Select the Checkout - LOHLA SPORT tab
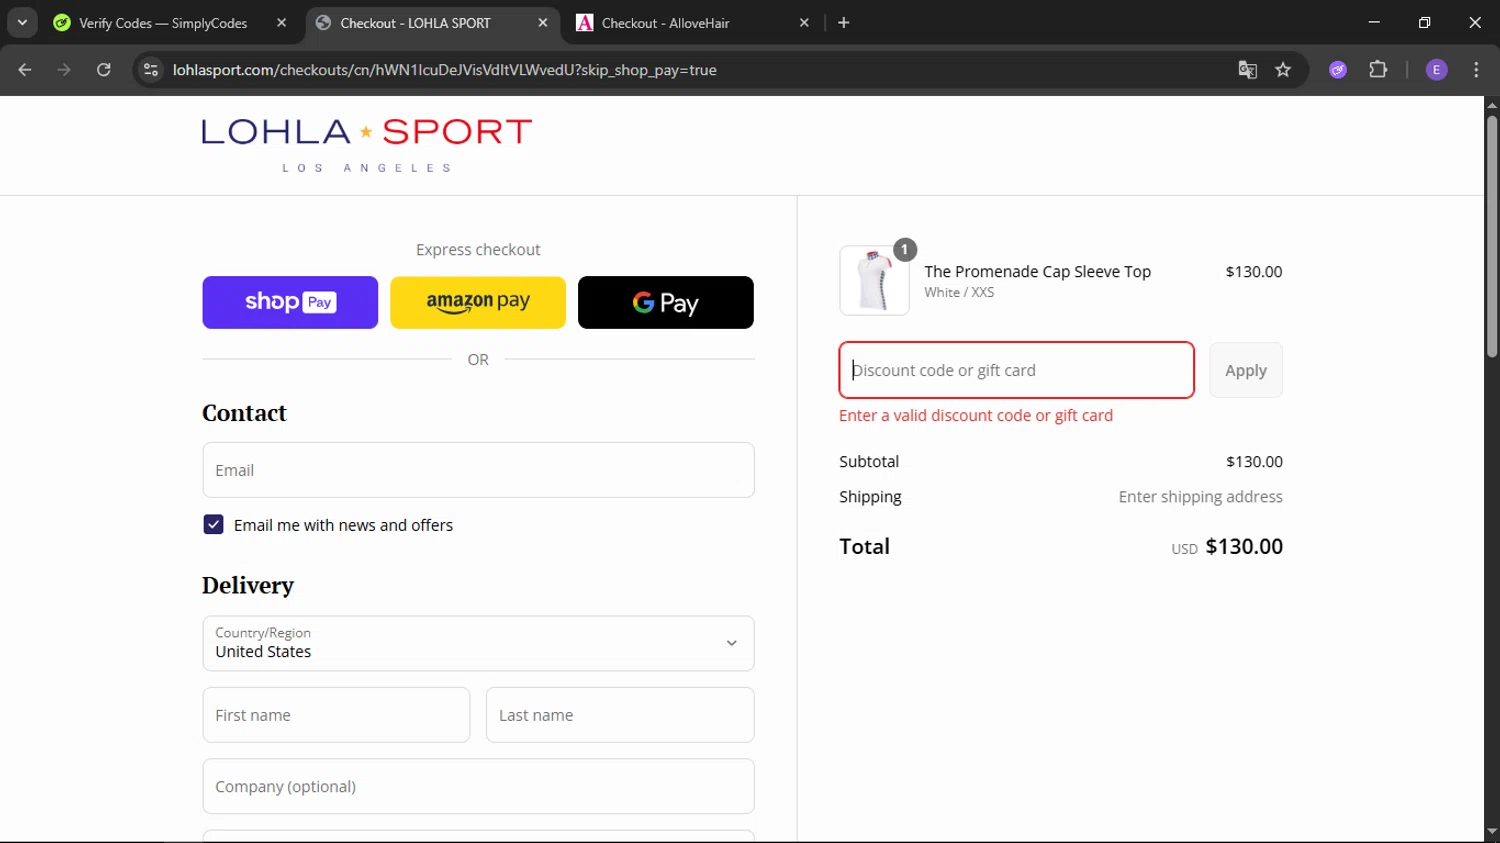The width and height of the screenshot is (1500, 843). pyautogui.click(x=415, y=23)
